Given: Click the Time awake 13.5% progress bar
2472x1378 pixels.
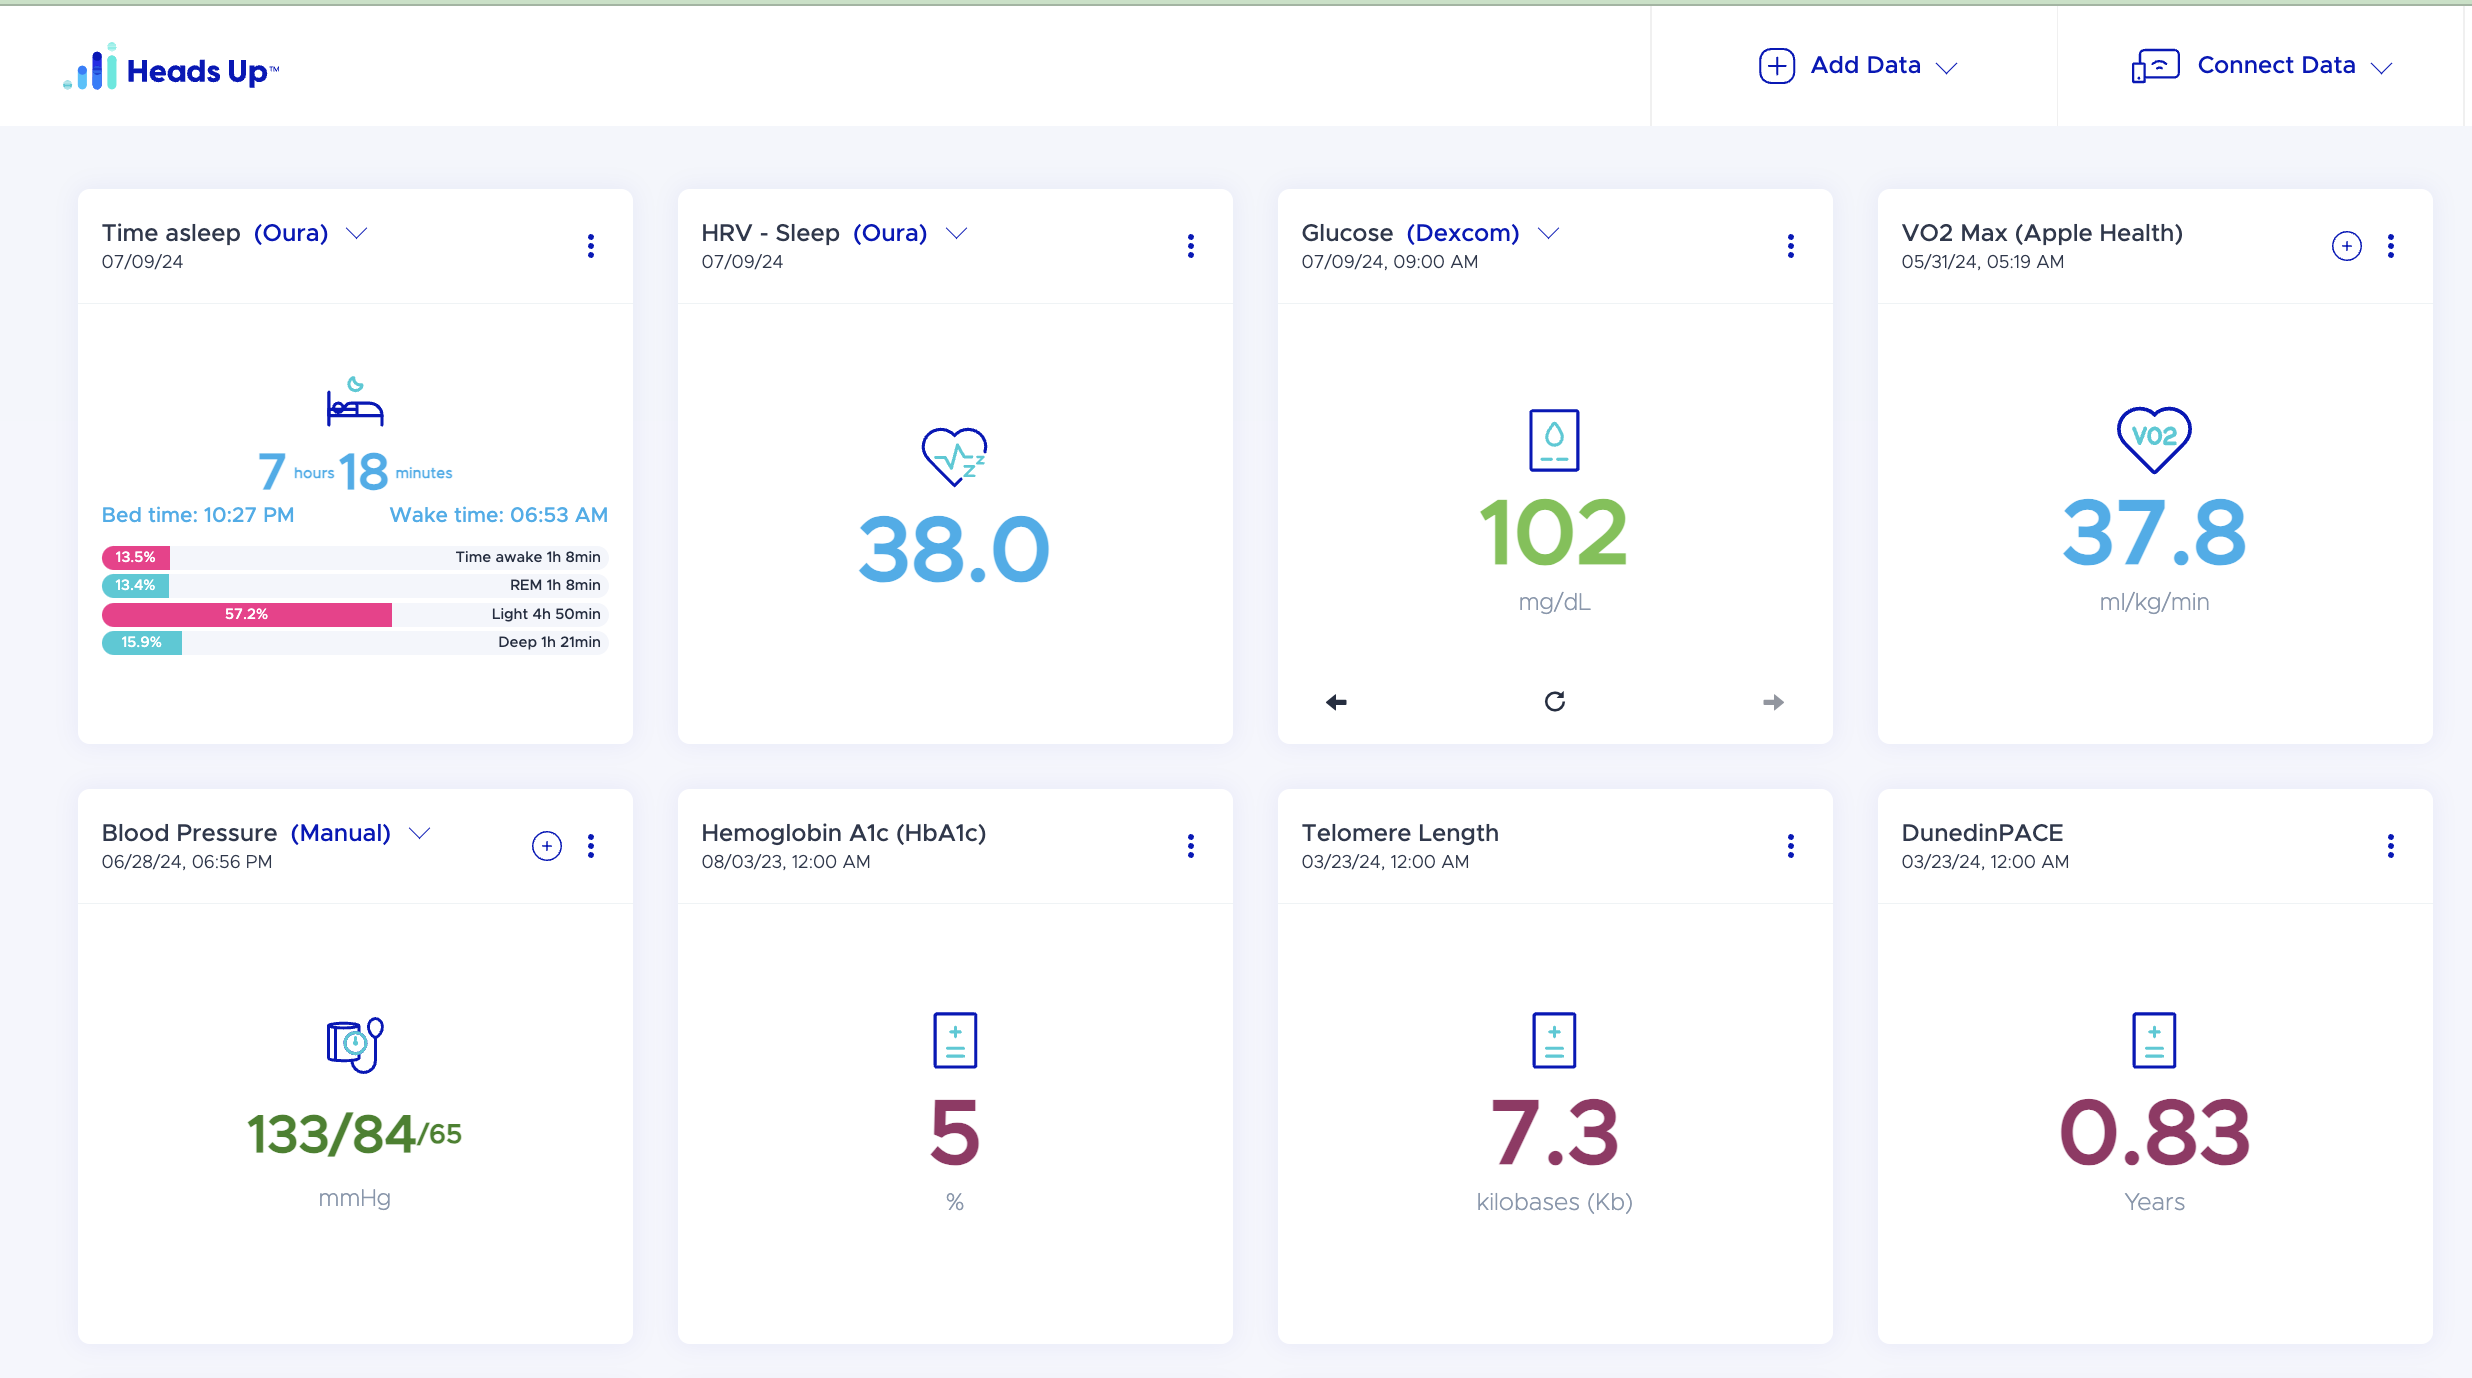Looking at the screenshot, I should pyautogui.click(x=355, y=557).
